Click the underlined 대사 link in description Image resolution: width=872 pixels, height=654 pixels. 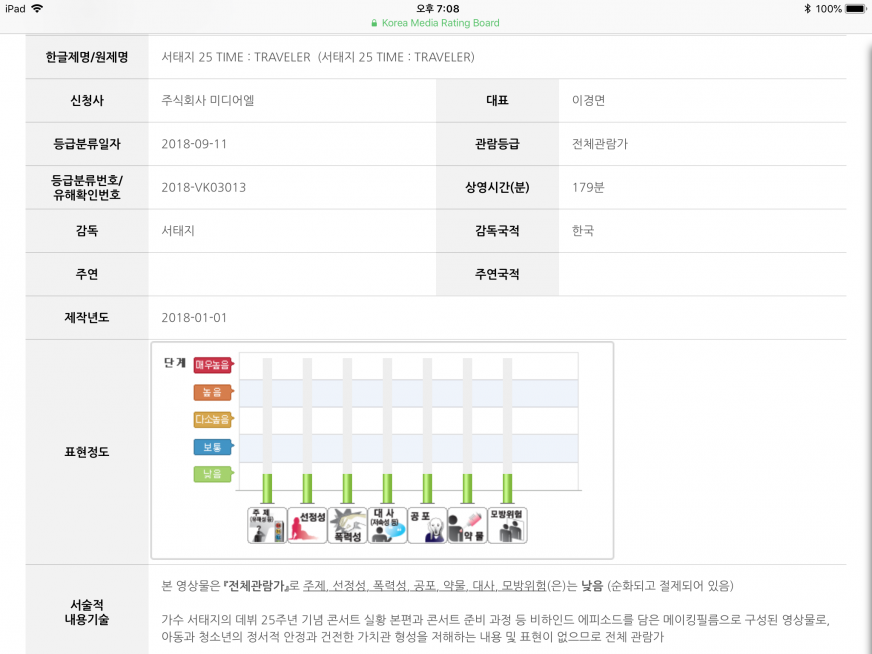[484, 586]
